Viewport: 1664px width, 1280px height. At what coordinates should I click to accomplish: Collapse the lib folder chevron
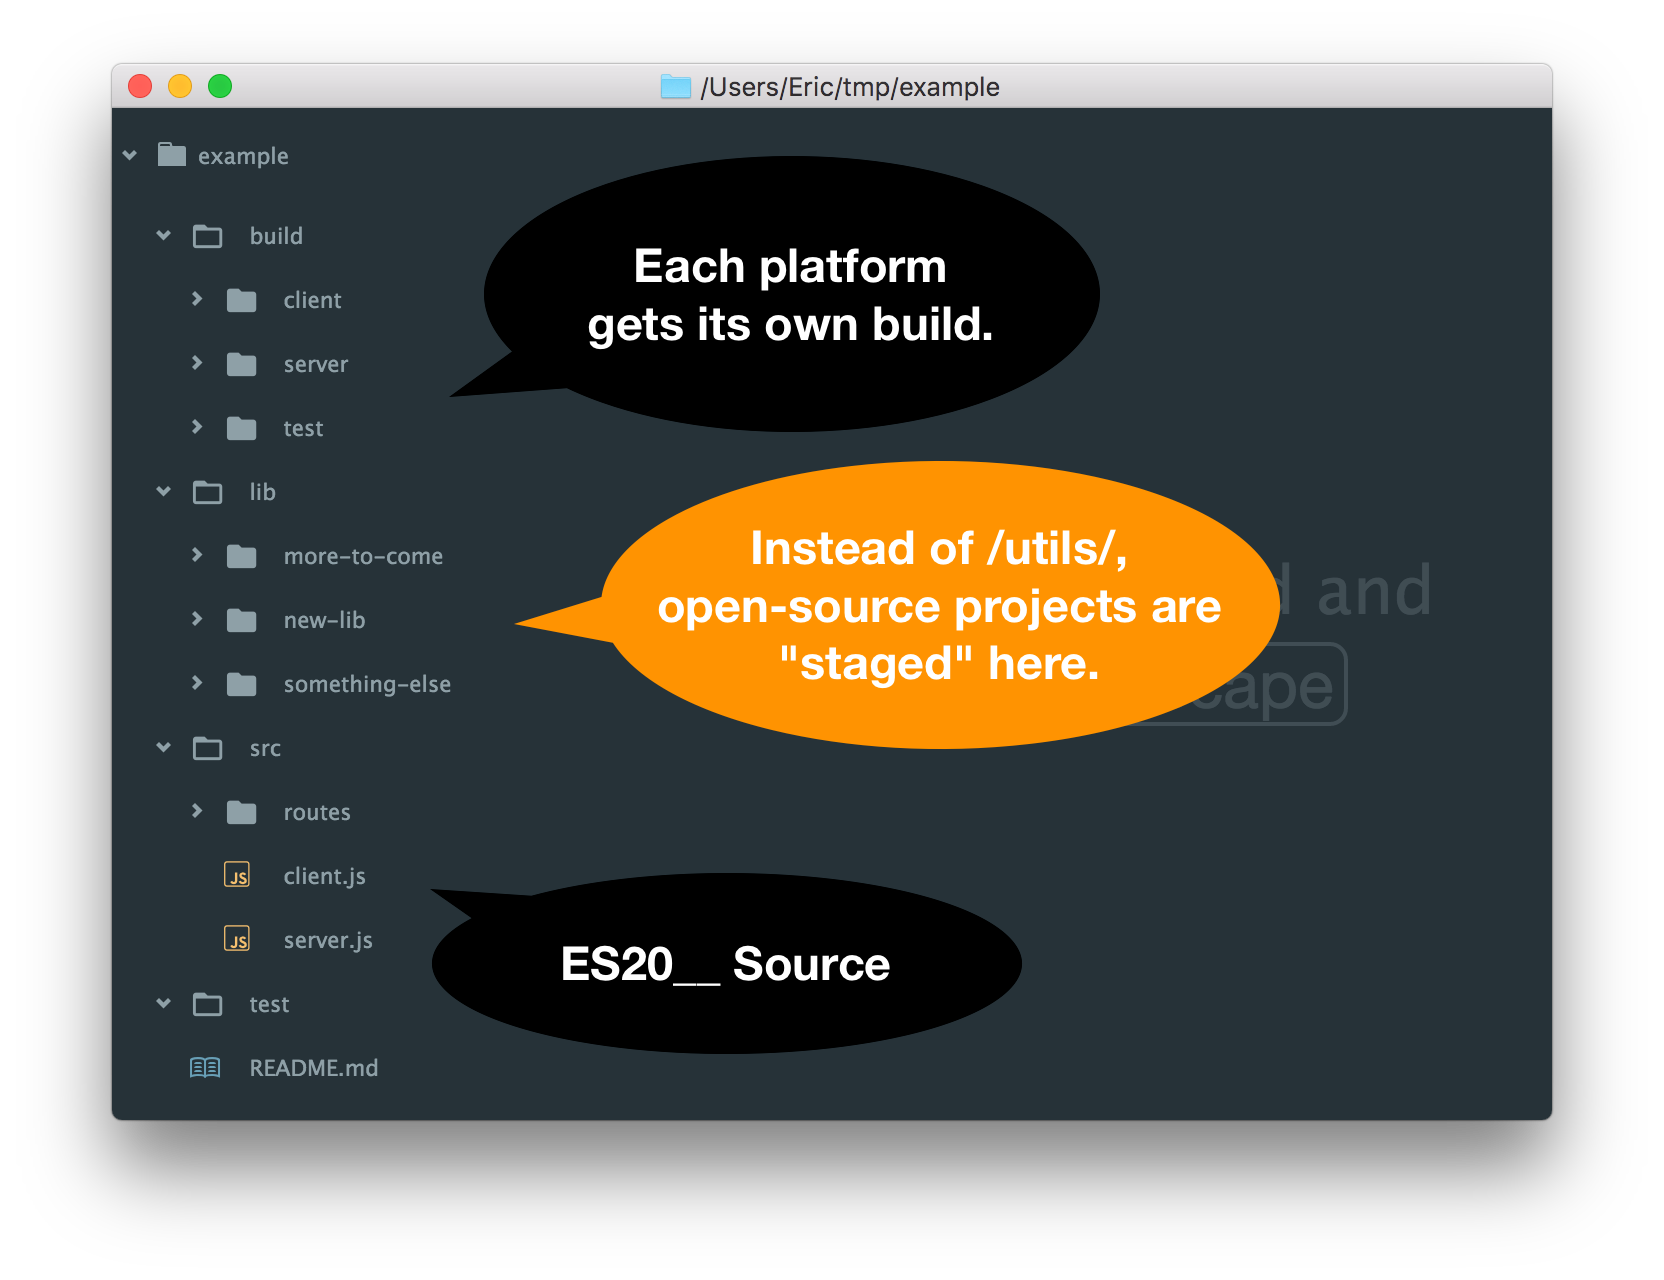click(x=164, y=491)
